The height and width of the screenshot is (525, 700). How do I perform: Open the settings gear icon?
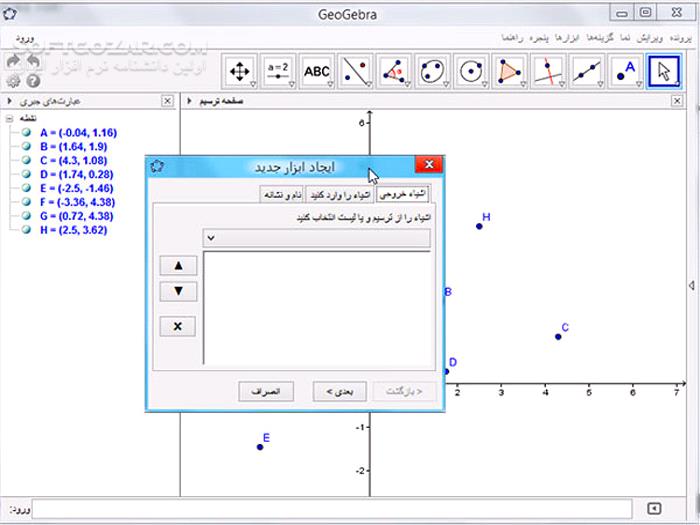pyautogui.click(x=13, y=81)
